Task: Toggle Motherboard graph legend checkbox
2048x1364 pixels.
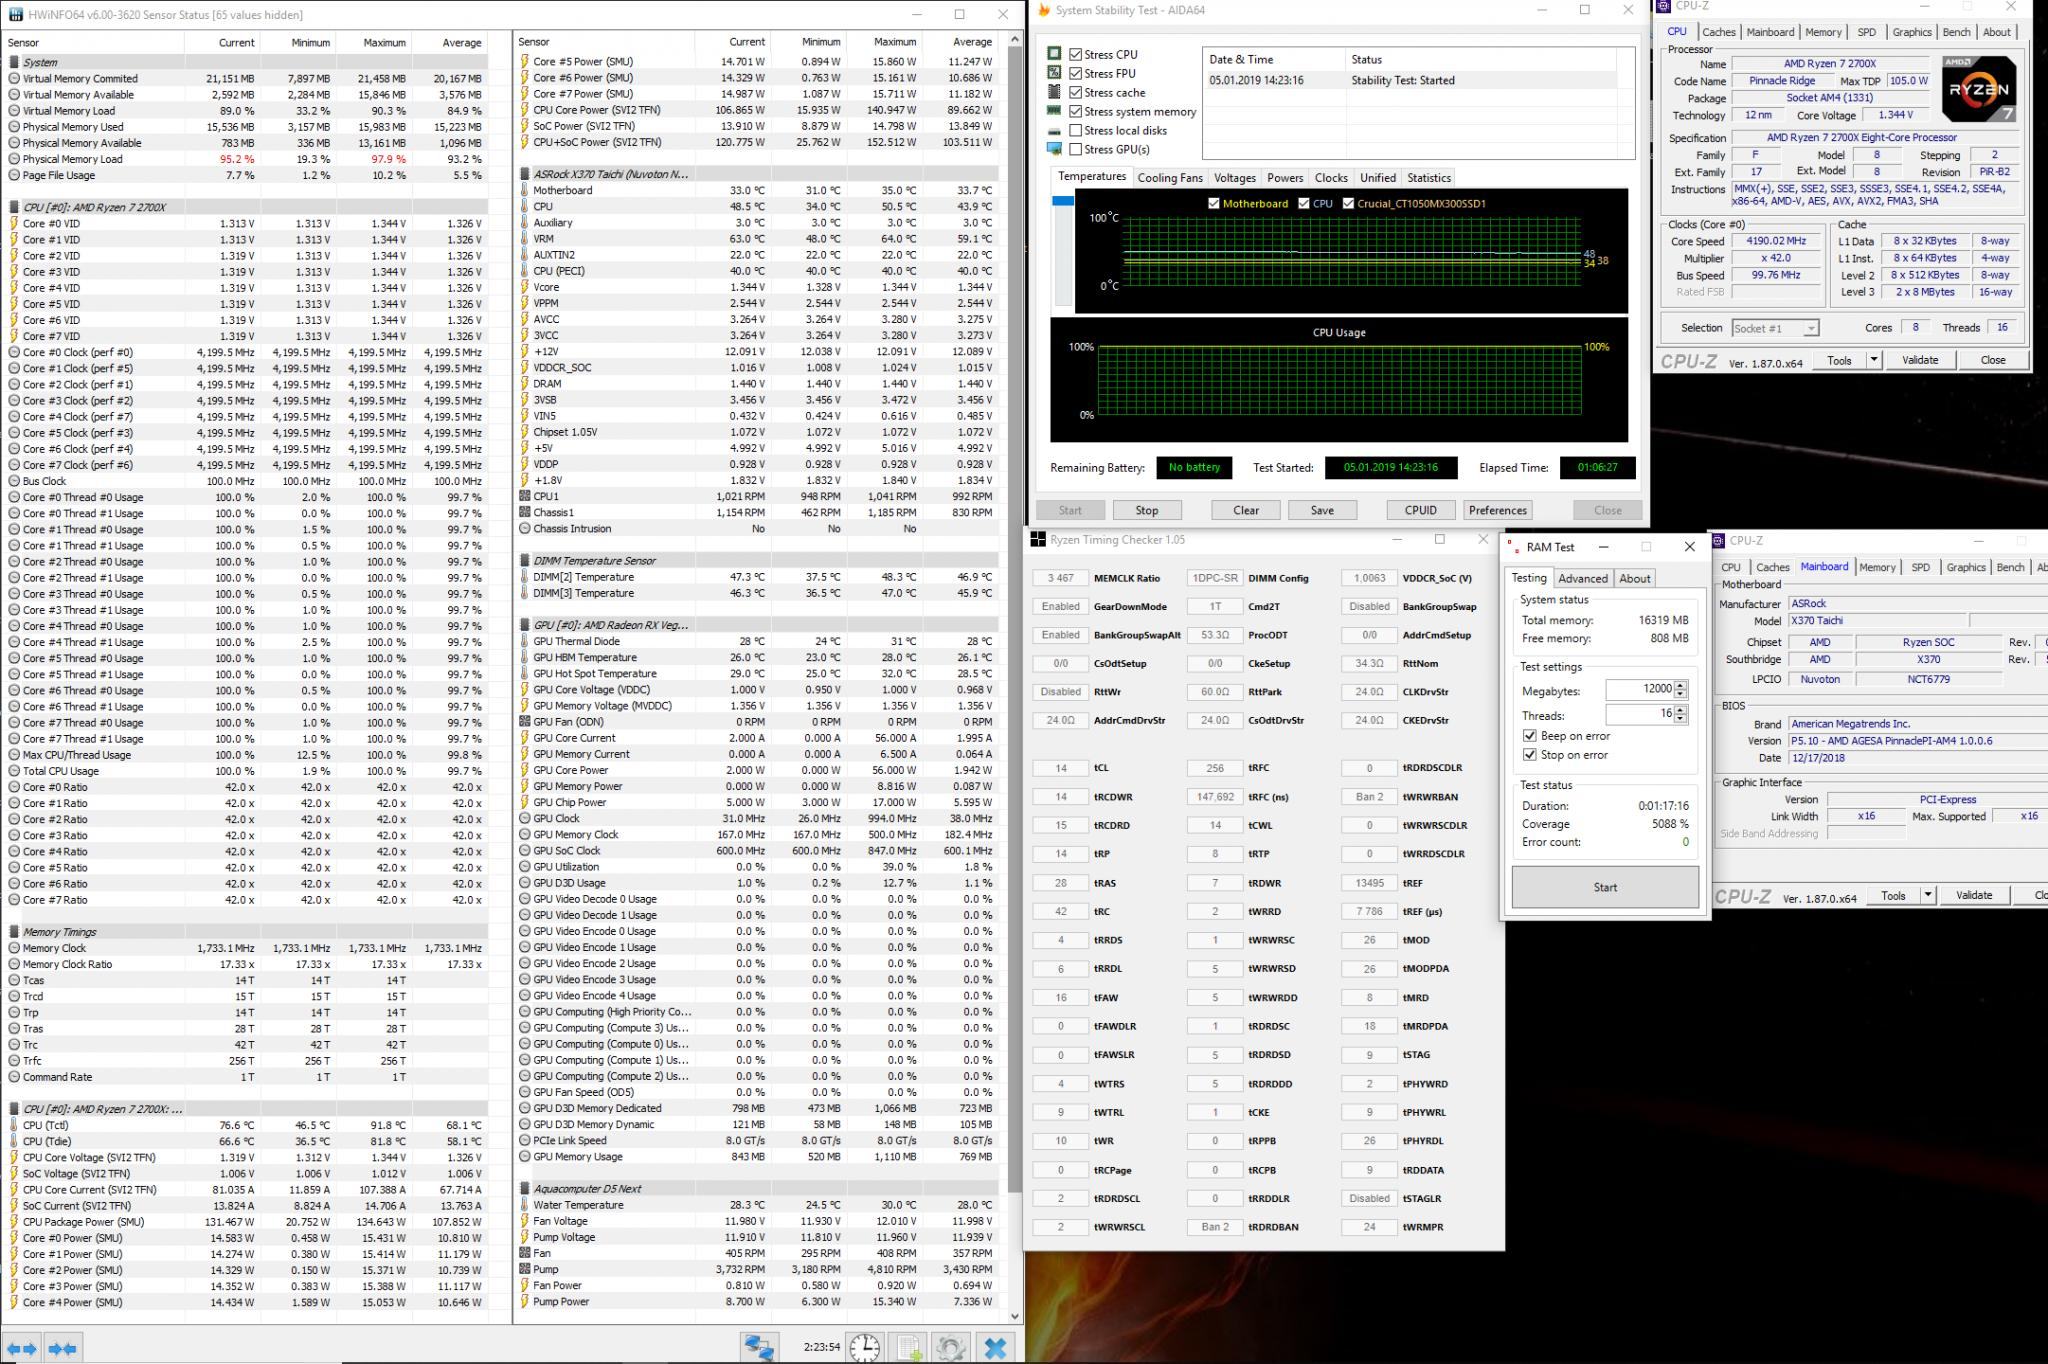Action: [x=1214, y=203]
